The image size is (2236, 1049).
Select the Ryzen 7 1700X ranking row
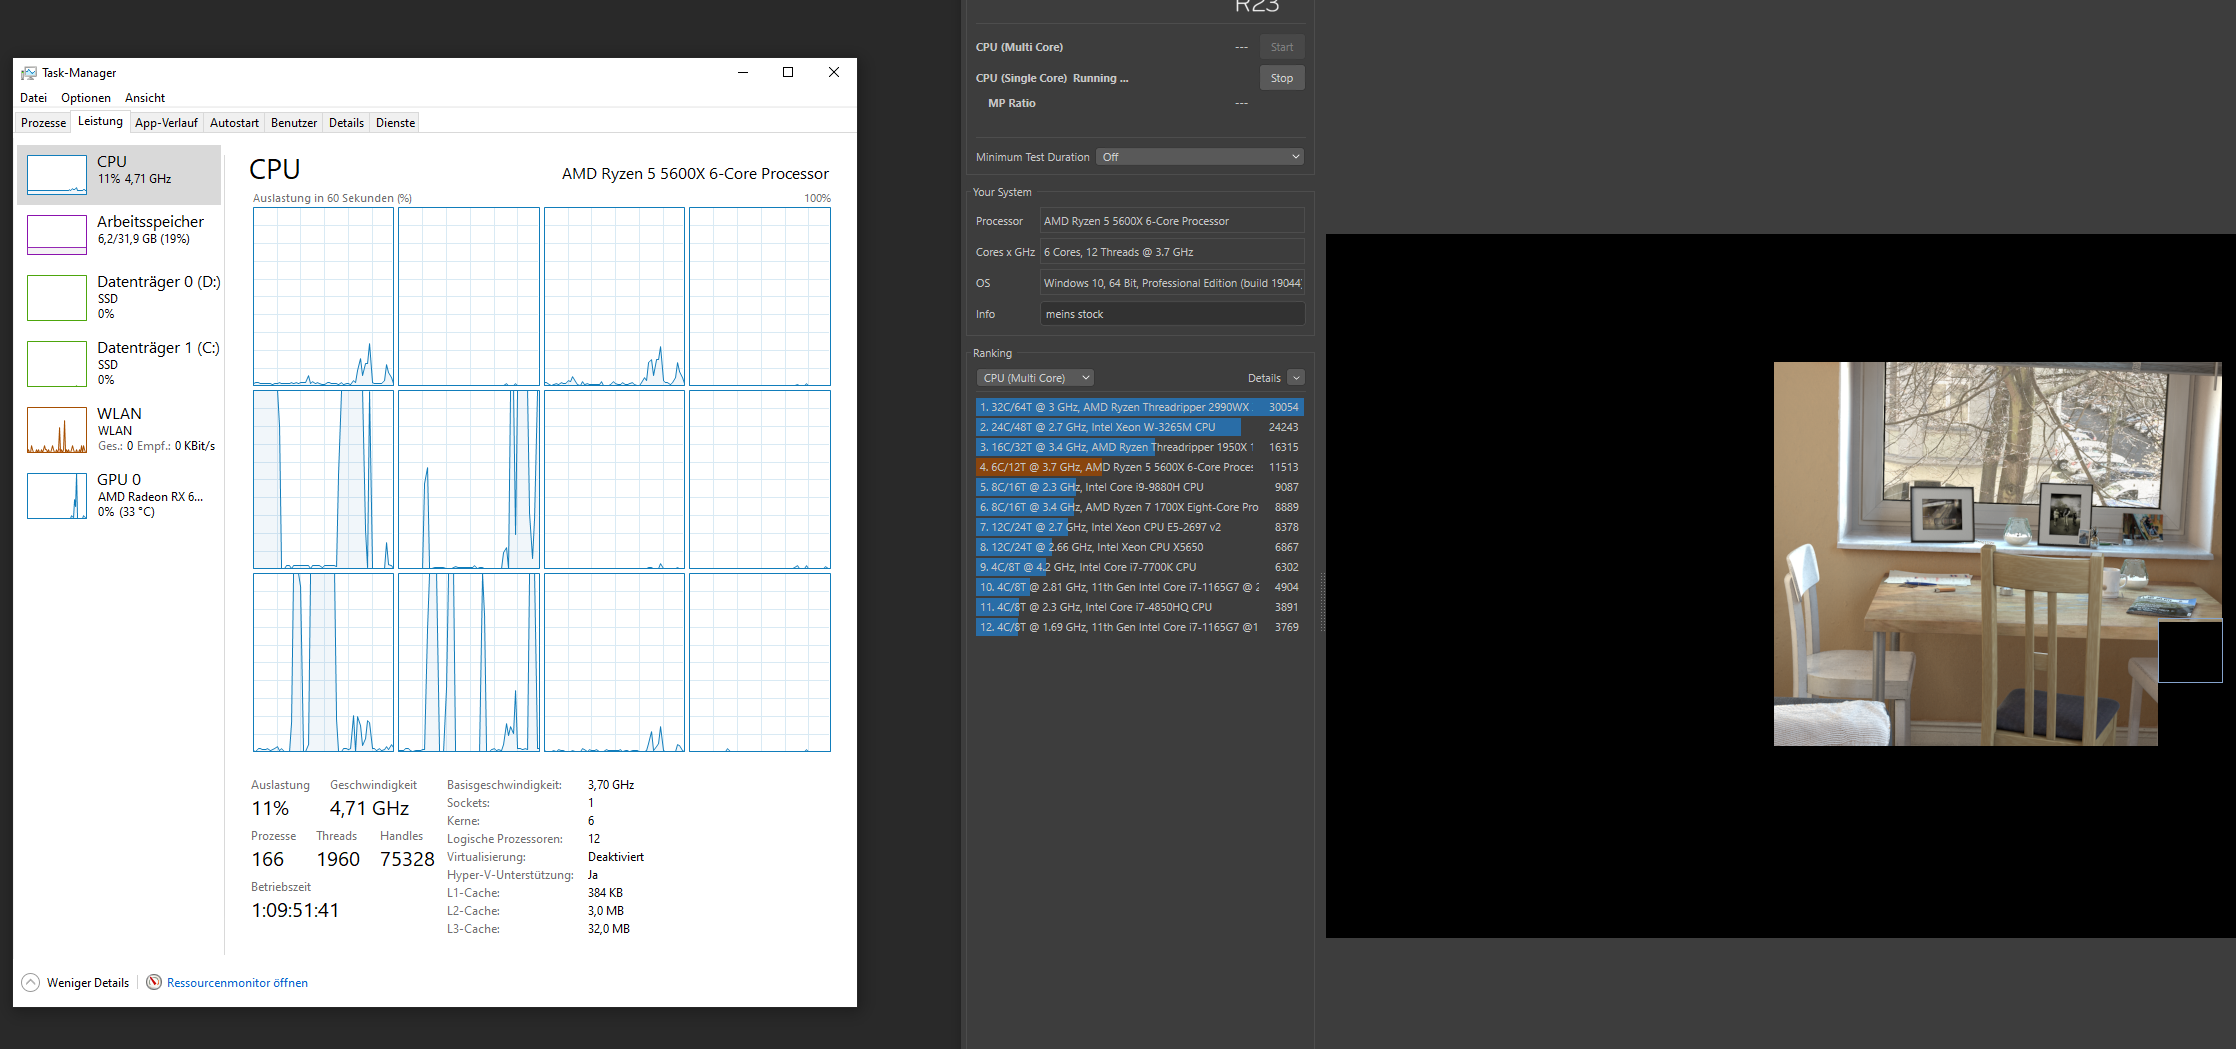pyautogui.click(x=1140, y=507)
